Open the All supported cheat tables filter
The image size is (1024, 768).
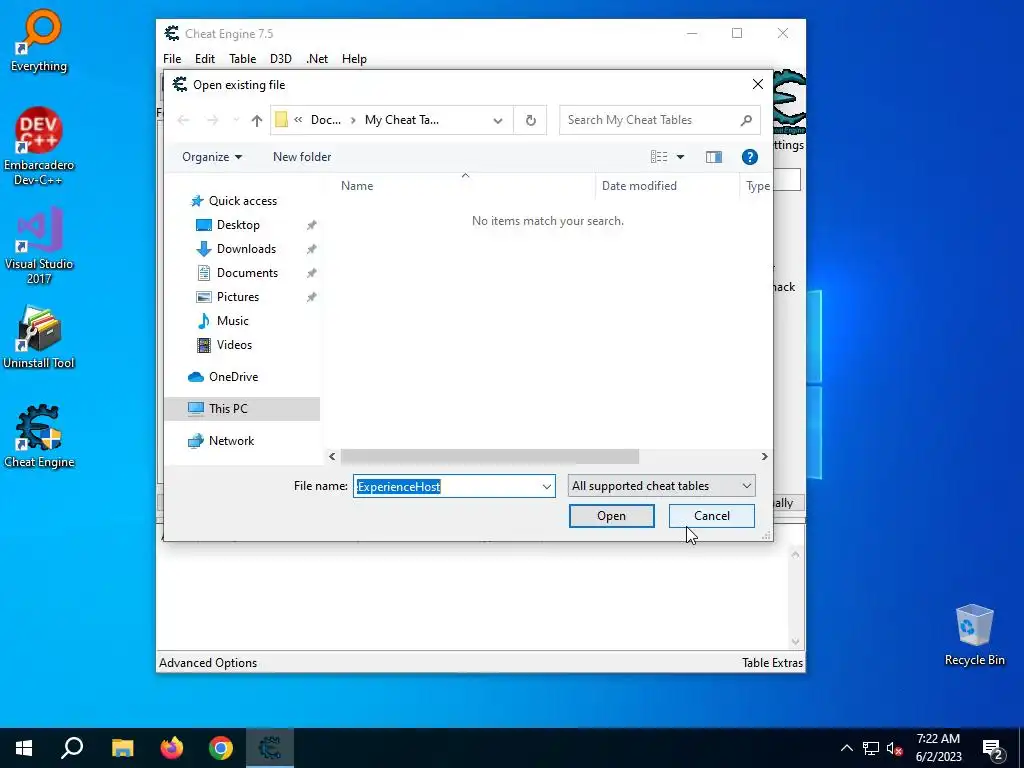pyautogui.click(x=662, y=486)
